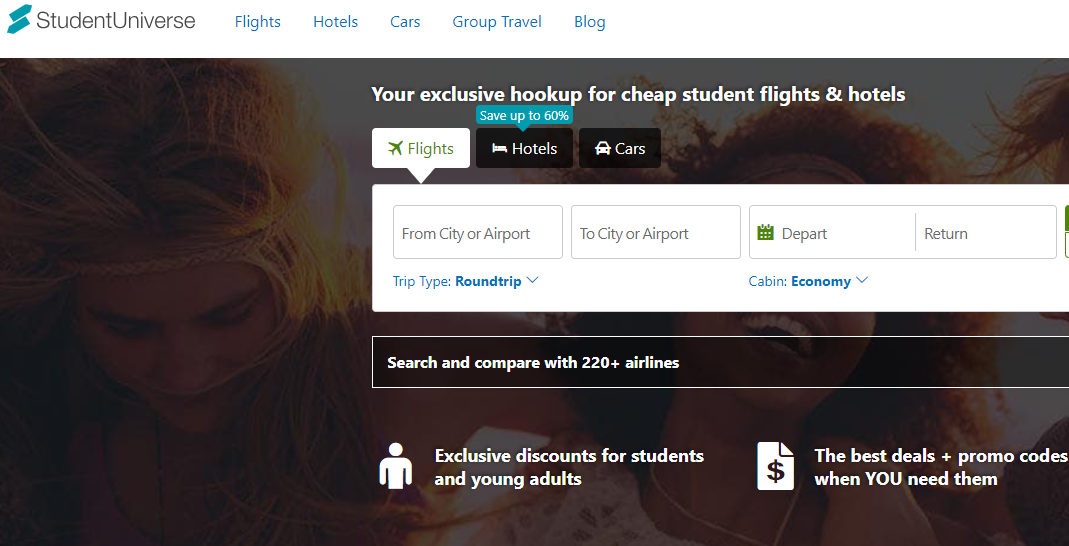Viewport: 1069px width, 546px height.
Task: Expand the Trip Type Roundtrip dropdown
Action: tap(497, 281)
